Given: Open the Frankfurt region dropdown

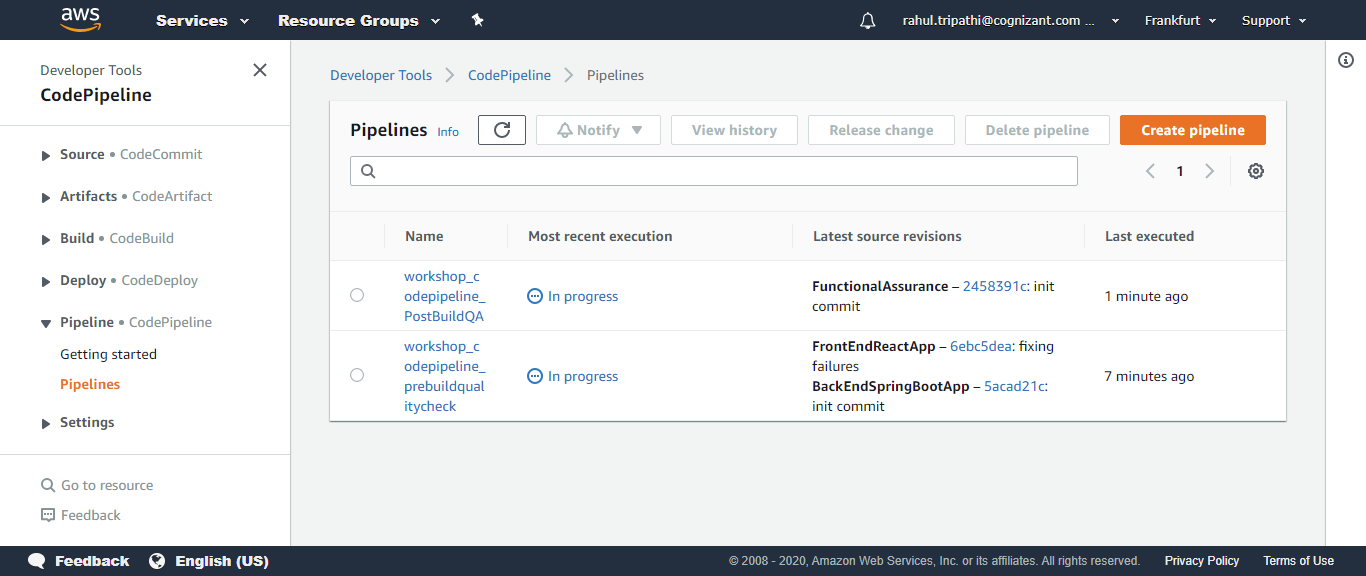Looking at the screenshot, I should click(x=1181, y=20).
